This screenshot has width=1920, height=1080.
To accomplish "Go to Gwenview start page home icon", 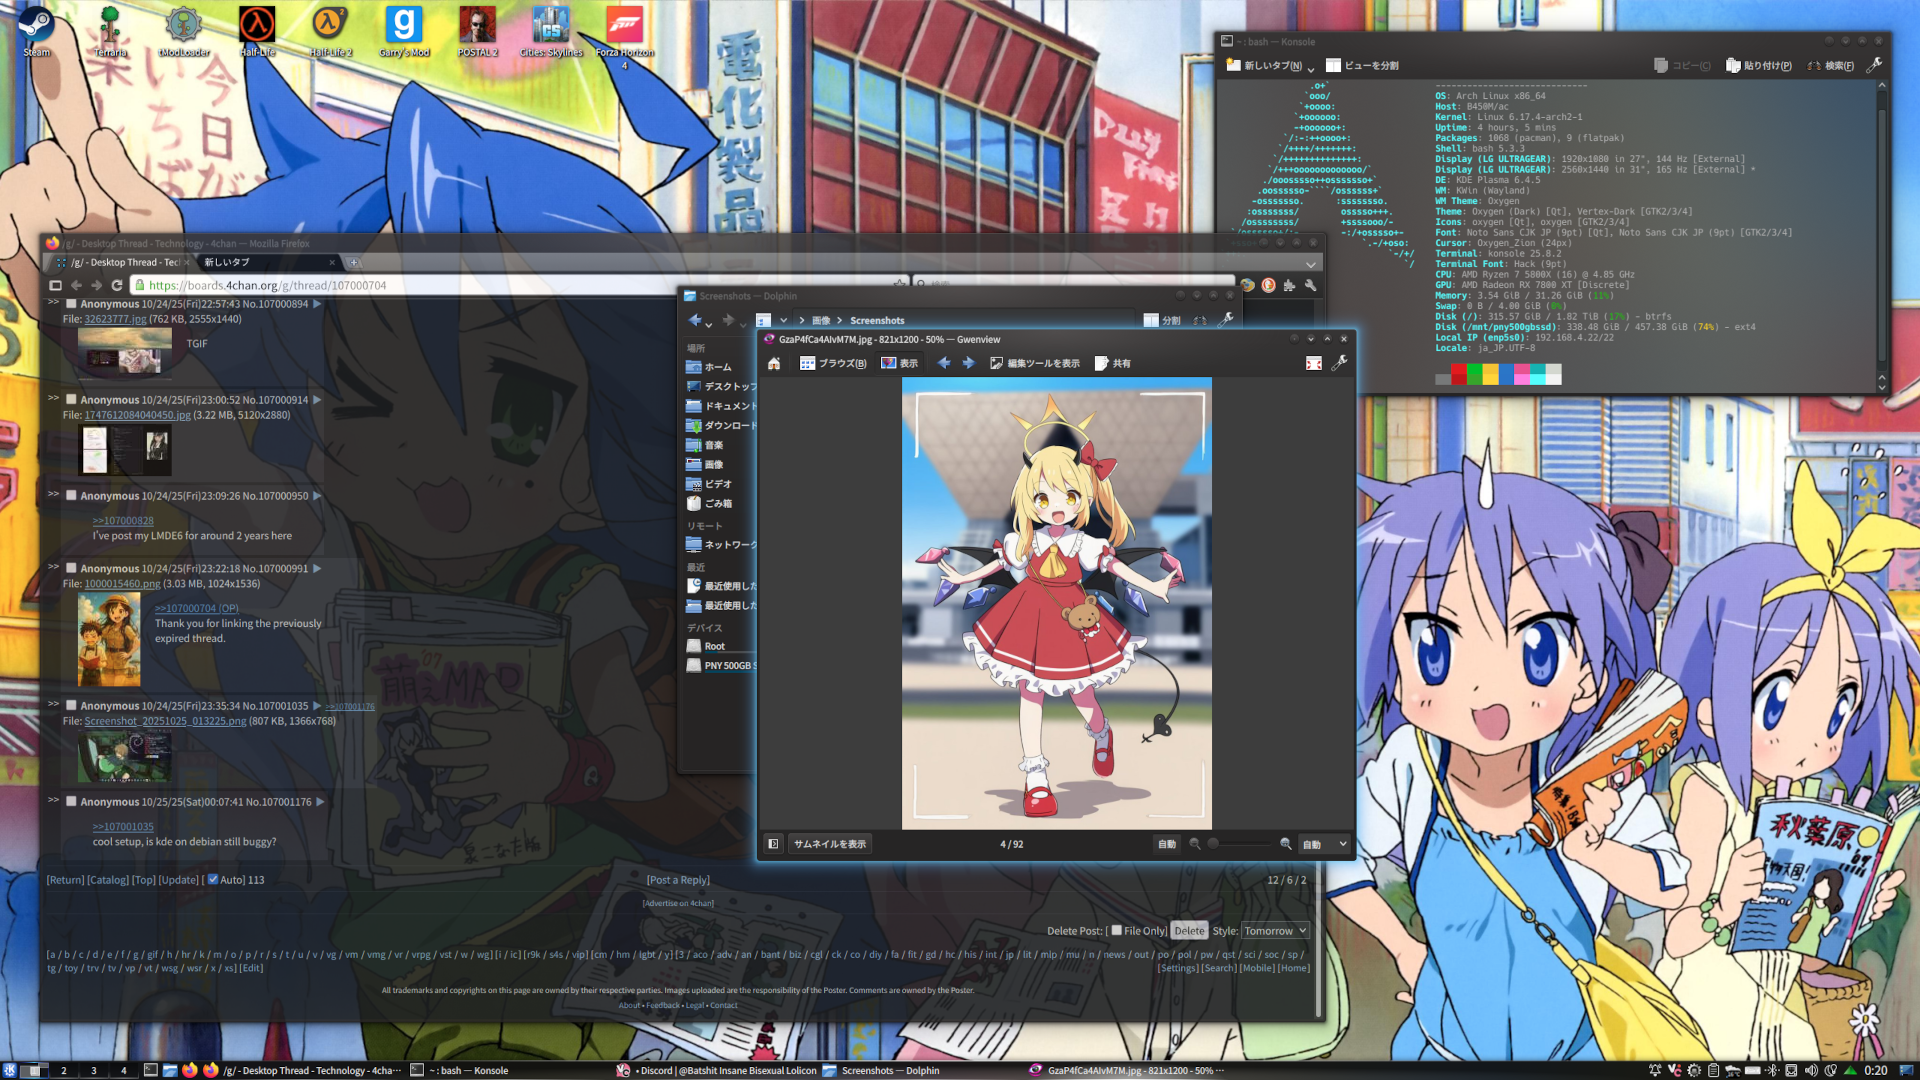I will [774, 364].
